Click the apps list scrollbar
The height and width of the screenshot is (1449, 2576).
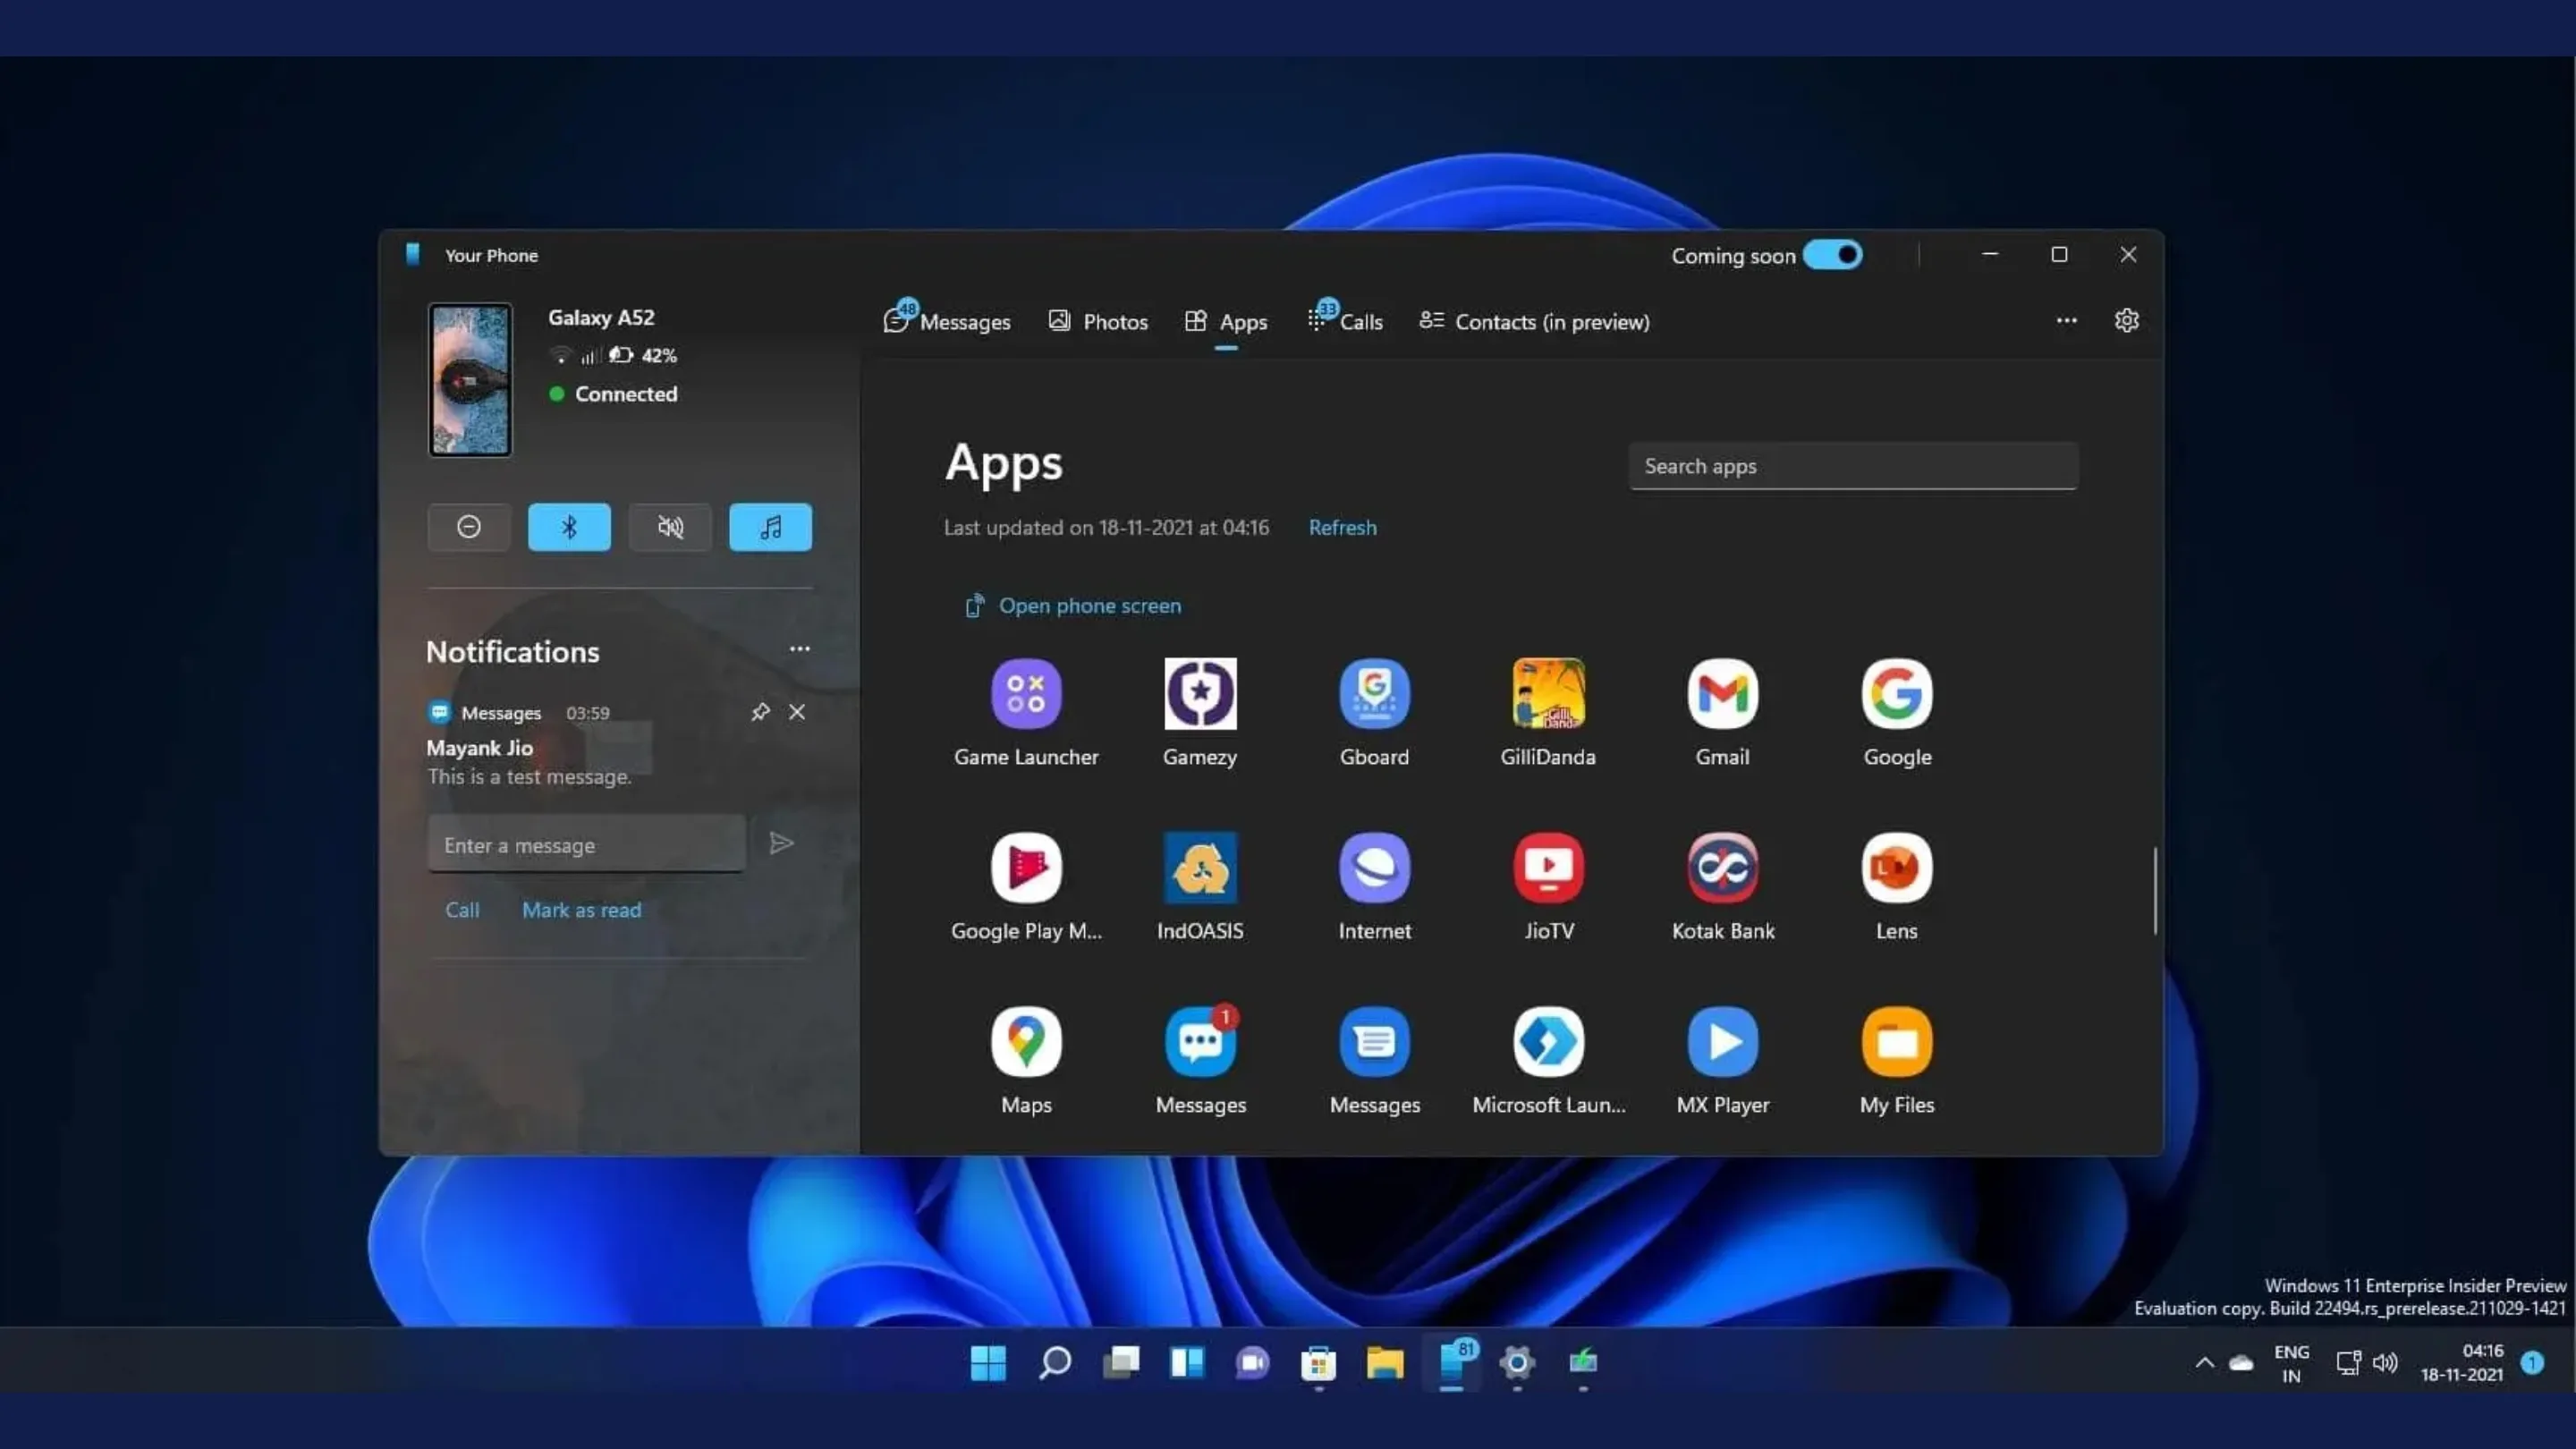[x=2155, y=890]
